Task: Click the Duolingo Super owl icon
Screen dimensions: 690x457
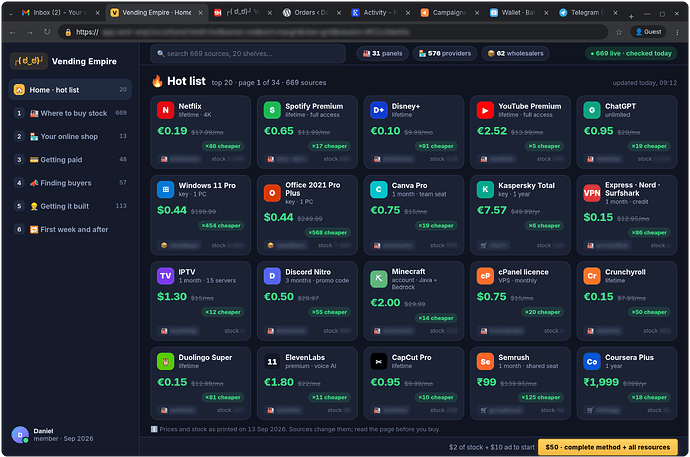Action: pyautogui.click(x=165, y=362)
